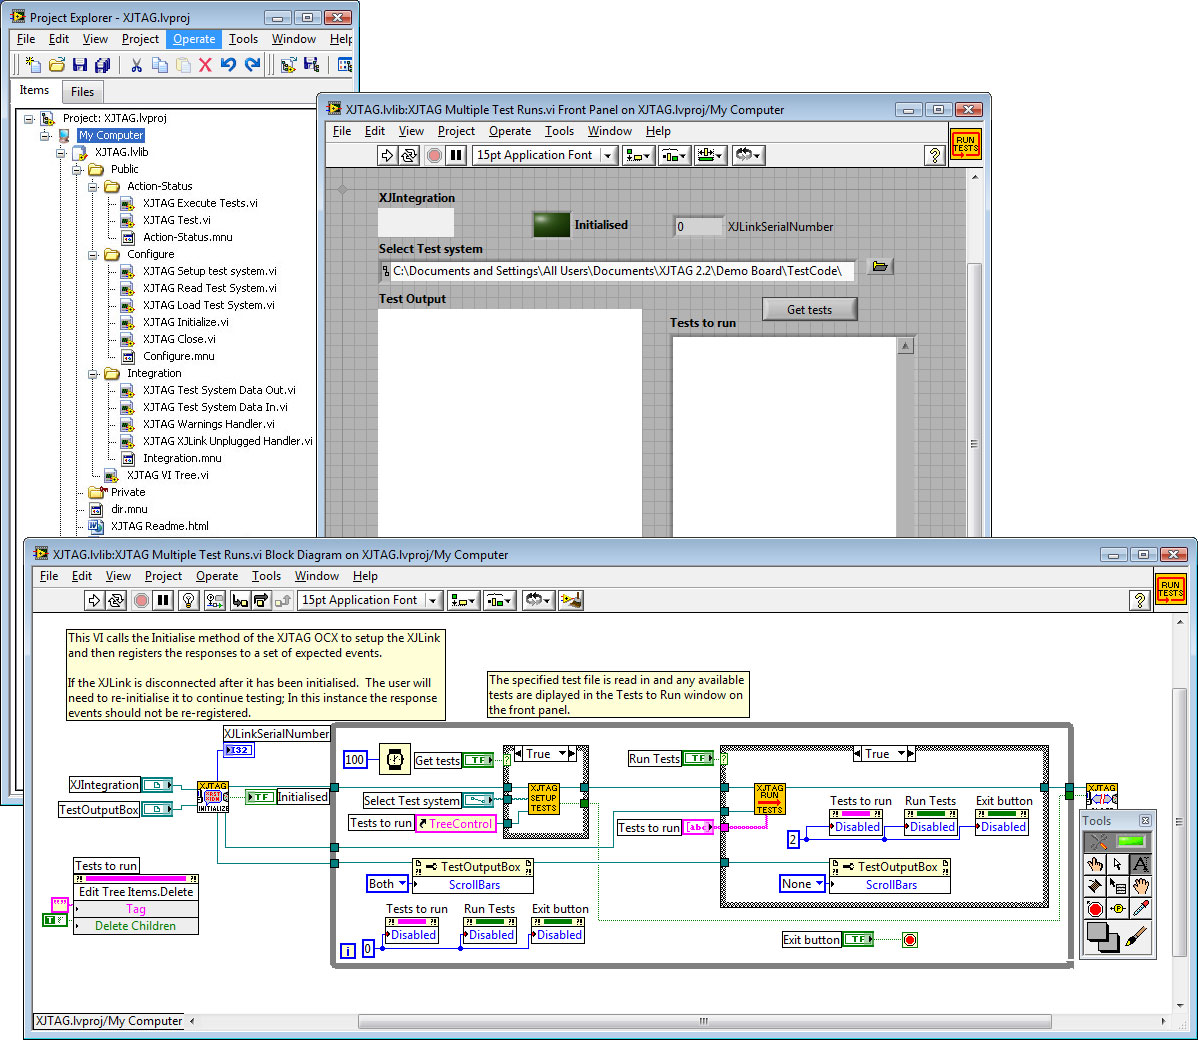Click Undo arrow in Project Explorer toolbar
The height and width of the screenshot is (1040, 1198).
coord(228,65)
